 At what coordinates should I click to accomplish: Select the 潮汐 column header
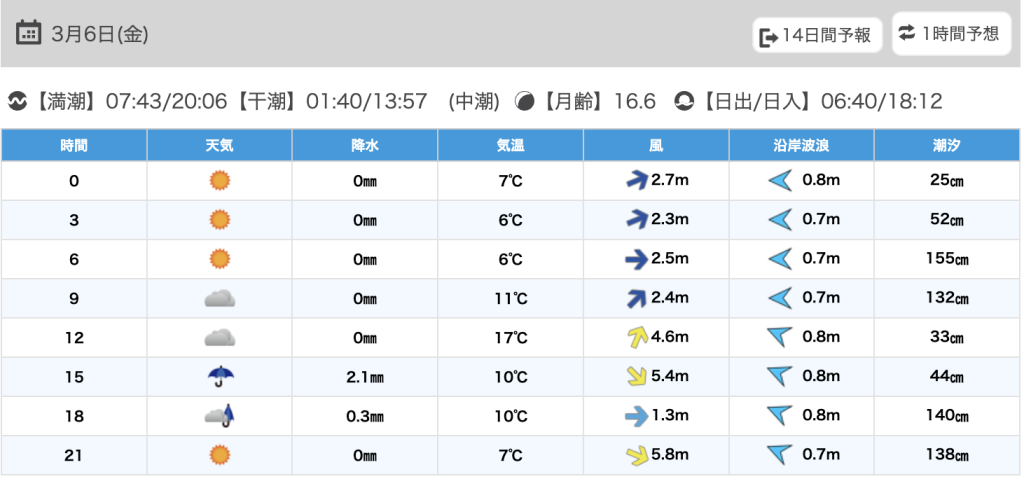click(x=946, y=145)
